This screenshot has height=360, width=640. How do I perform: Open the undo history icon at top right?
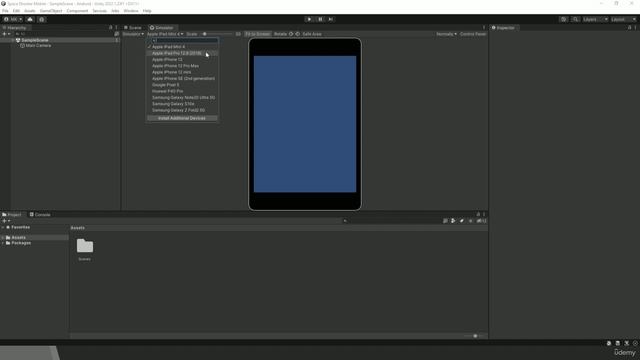[x=564, y=19]
